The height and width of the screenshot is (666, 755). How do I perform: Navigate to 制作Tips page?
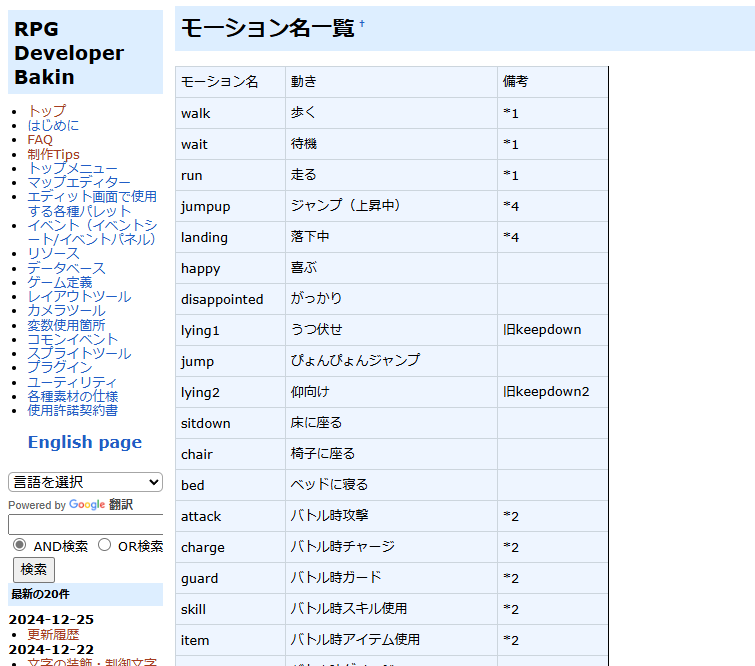coord(54,154)
